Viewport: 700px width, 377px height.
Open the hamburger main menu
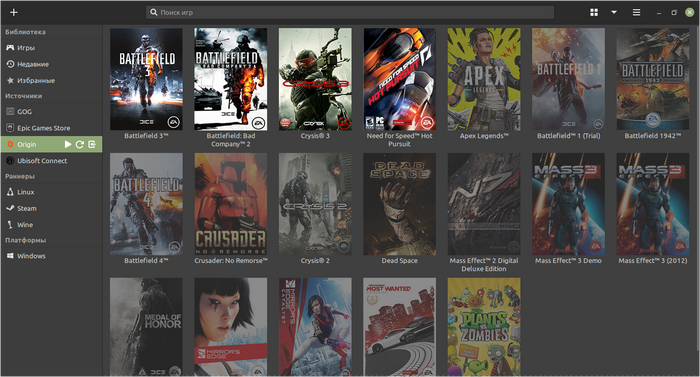click(x=636, y=13)
